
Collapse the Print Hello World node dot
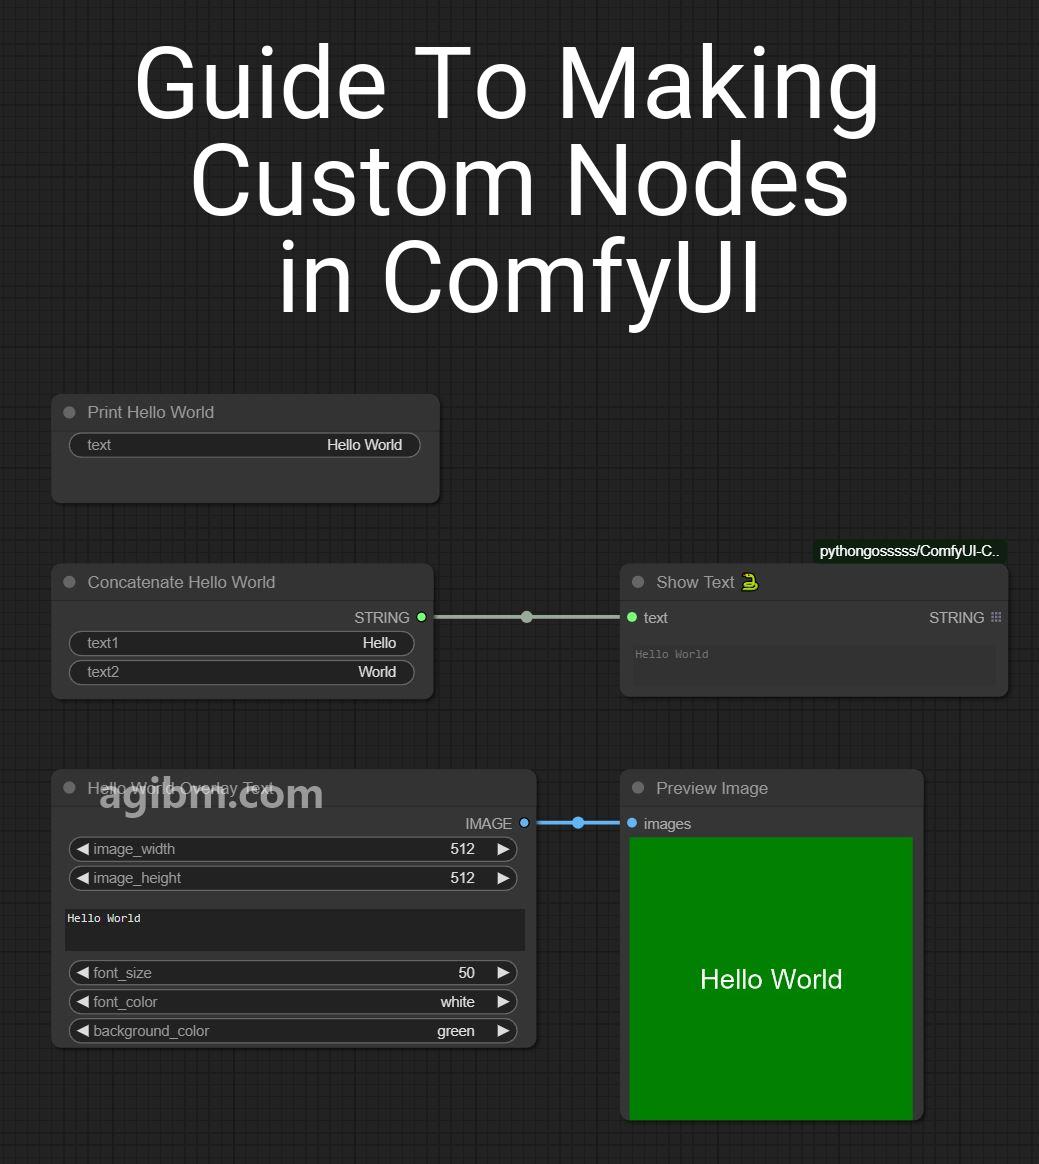tap(70, 412)
